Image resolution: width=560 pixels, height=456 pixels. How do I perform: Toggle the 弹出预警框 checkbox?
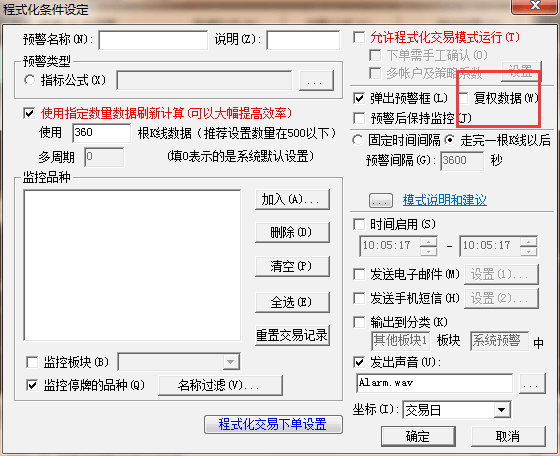click(359, 98)
